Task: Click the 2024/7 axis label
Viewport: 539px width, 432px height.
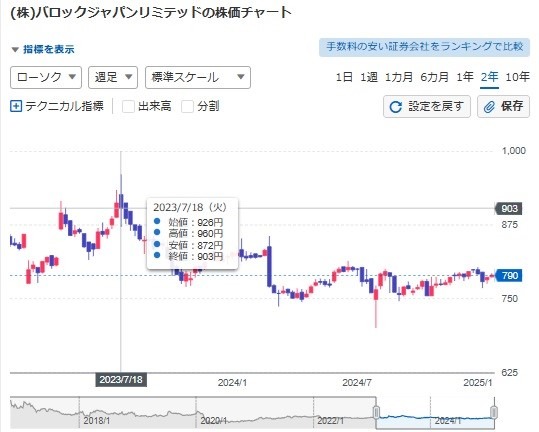Action: point(357,383)
